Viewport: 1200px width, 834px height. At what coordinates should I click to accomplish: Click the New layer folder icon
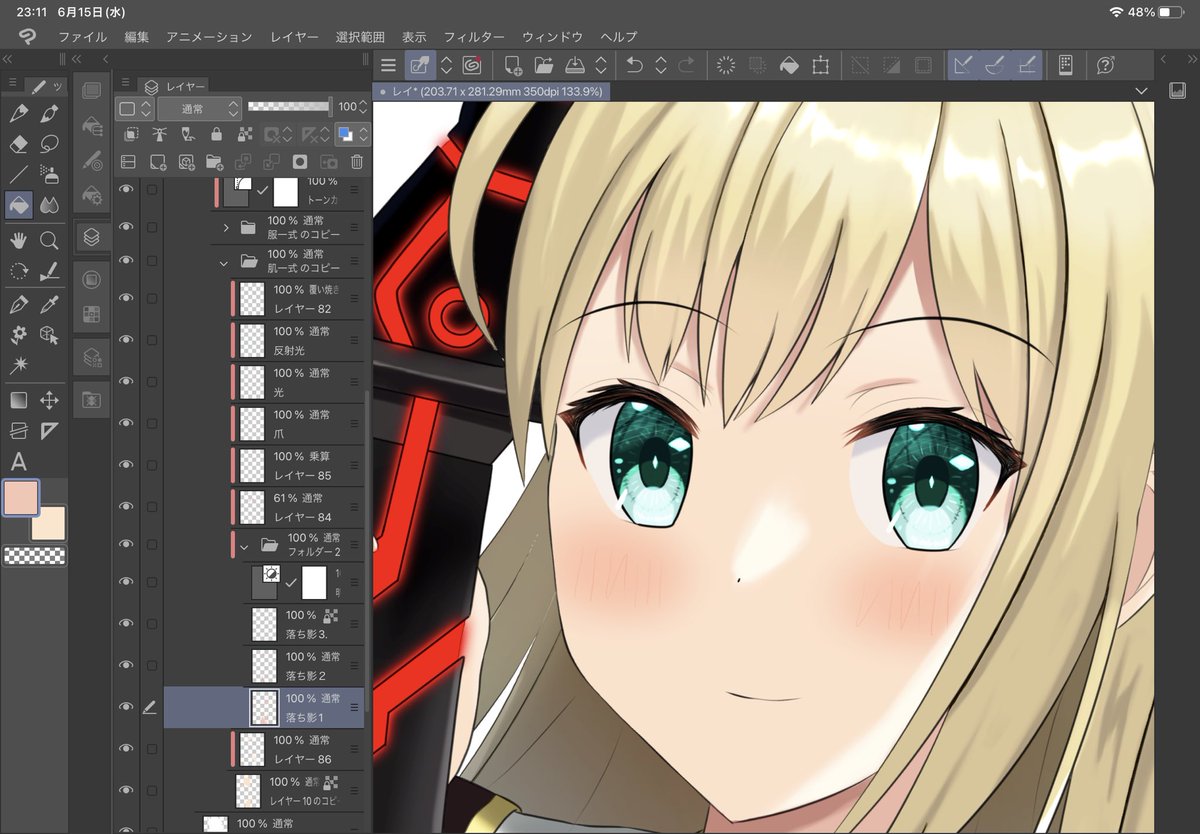[213, 162]
